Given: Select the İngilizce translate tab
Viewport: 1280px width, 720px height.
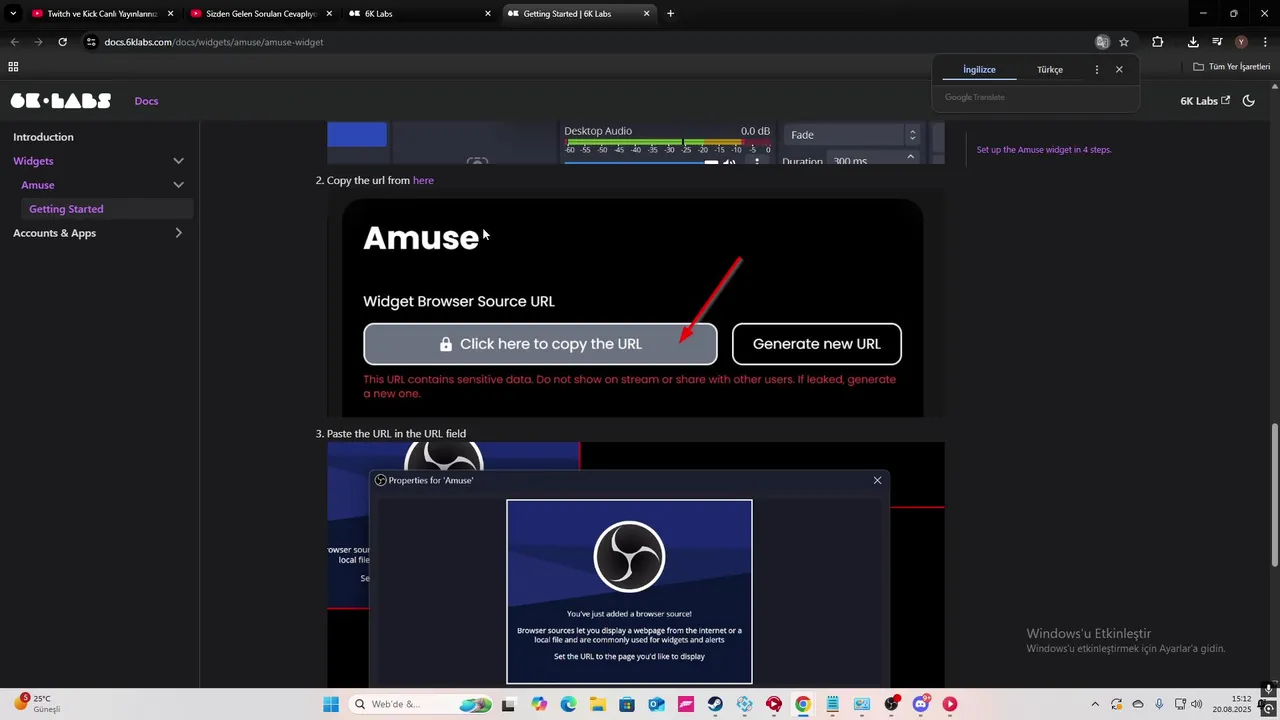Looking at the screenshot, I should [x=979, y=70].
